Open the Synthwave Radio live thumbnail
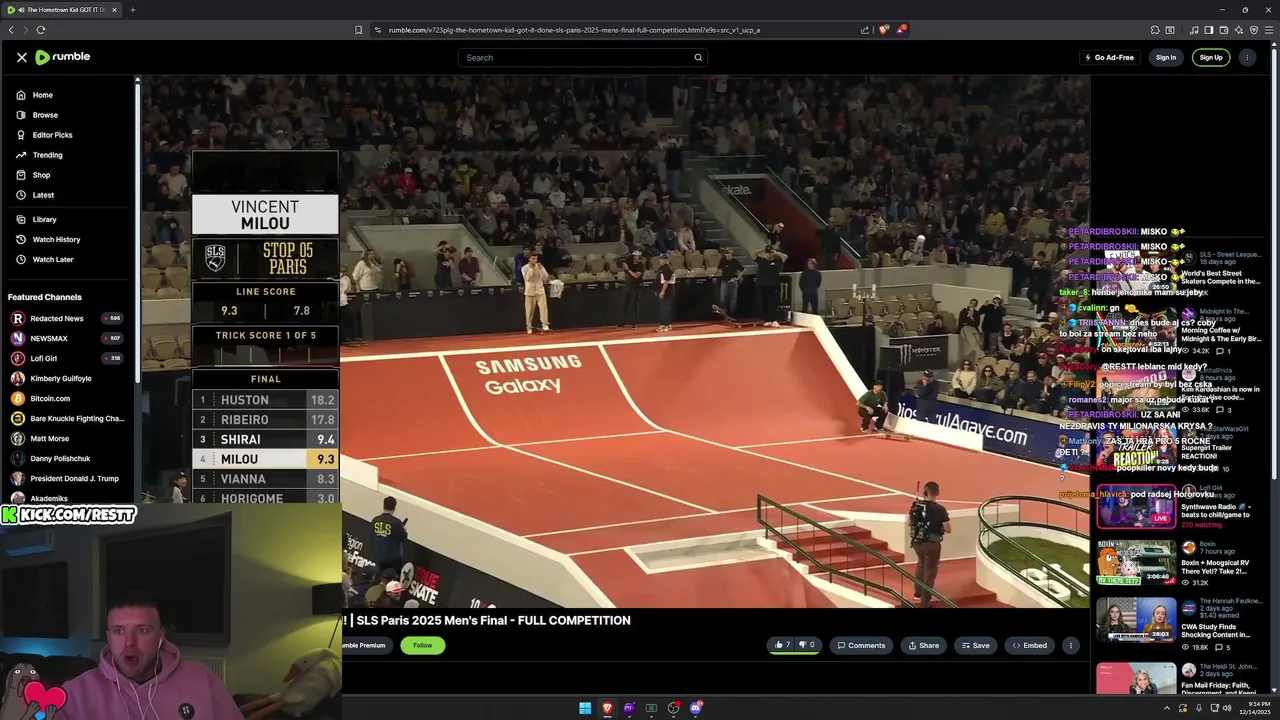The height and width of the screenshot is (720, 1280). [1136, 506]
